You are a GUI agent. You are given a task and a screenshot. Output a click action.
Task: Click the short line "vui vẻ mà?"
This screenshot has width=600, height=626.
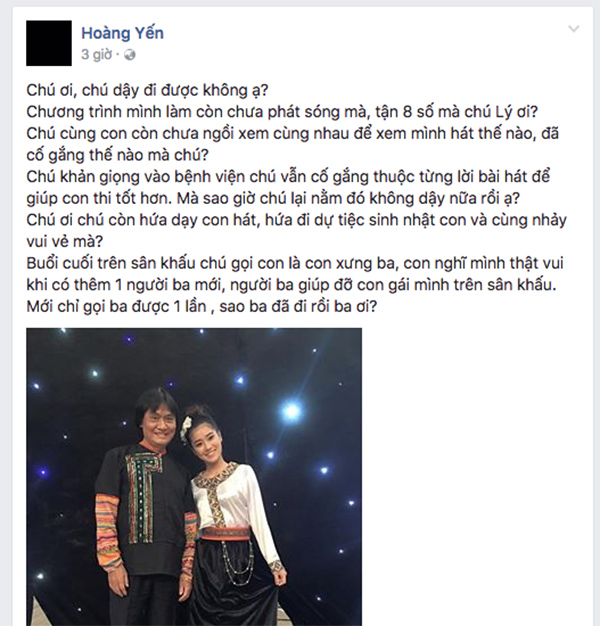(65, 242)
